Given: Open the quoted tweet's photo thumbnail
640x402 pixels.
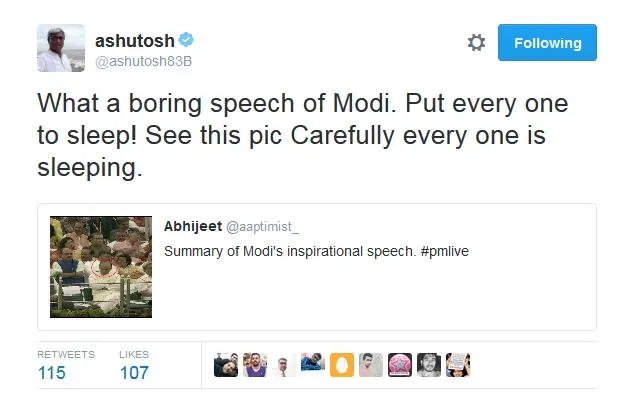Looking at the screenshot, I should [101, 267].
